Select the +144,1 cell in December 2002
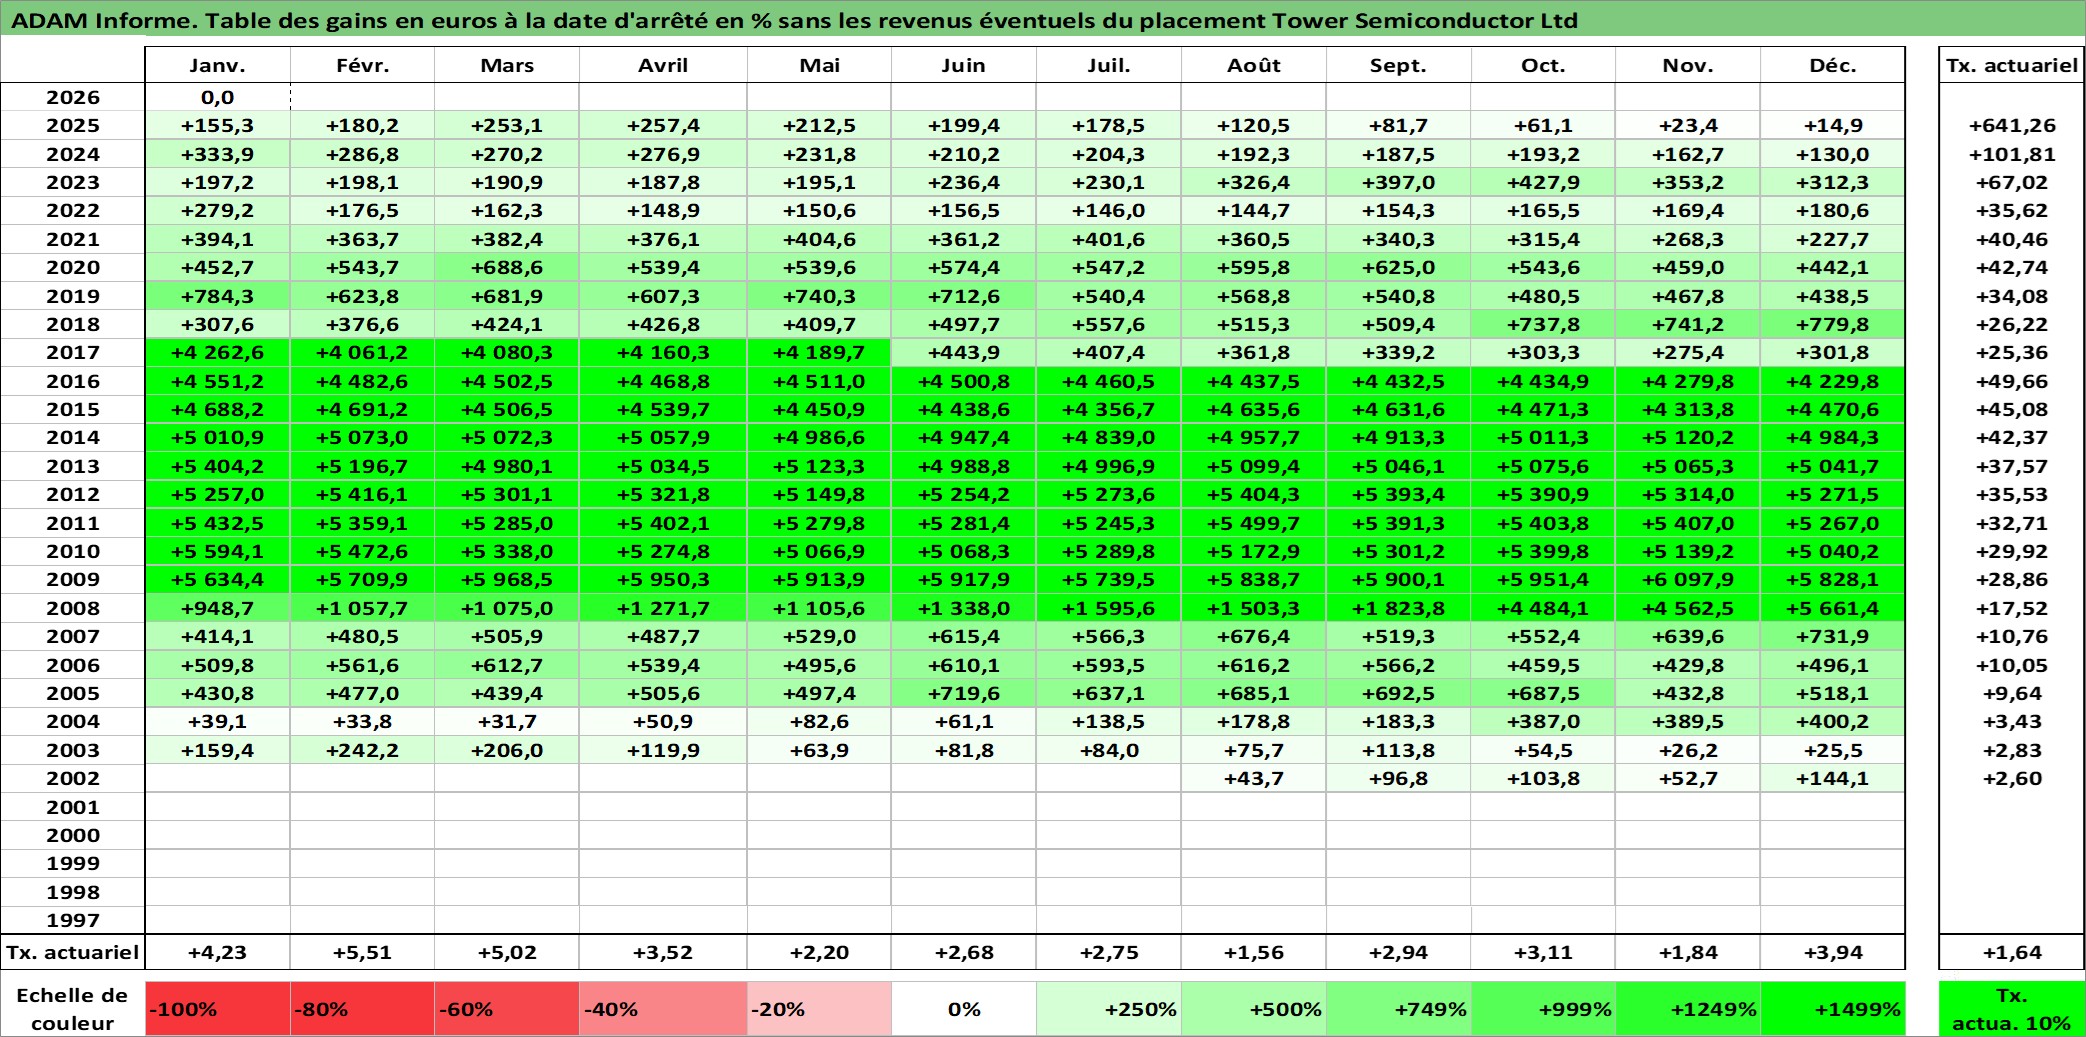This screenshot has width=2086, height=1037. 1833,778
